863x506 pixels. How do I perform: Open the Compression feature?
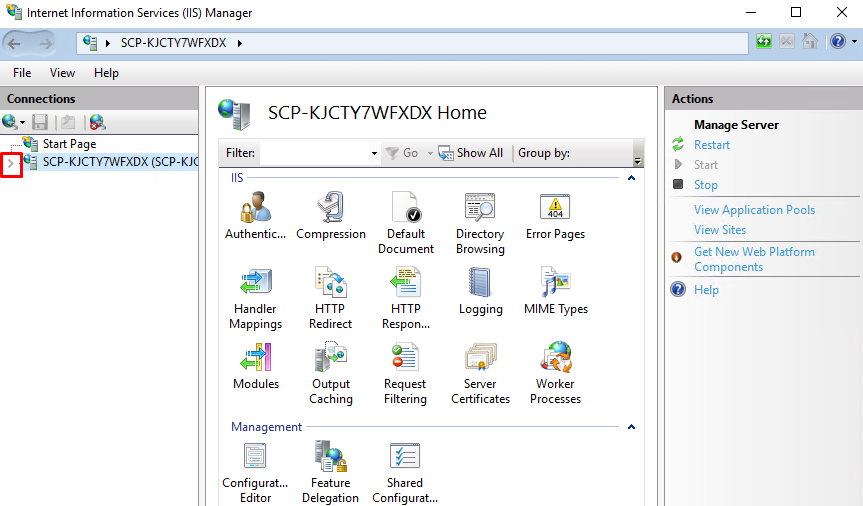tap(331, 216)
